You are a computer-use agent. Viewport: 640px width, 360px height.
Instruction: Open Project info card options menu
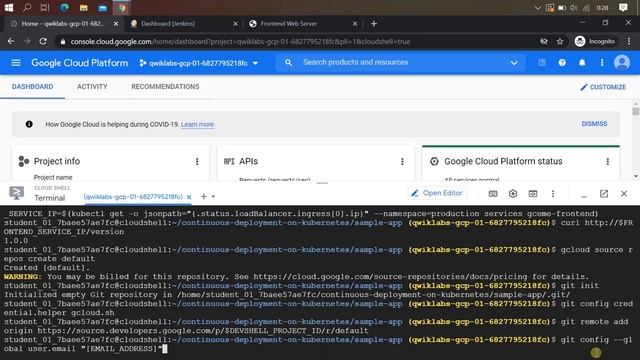click(197, 162)
